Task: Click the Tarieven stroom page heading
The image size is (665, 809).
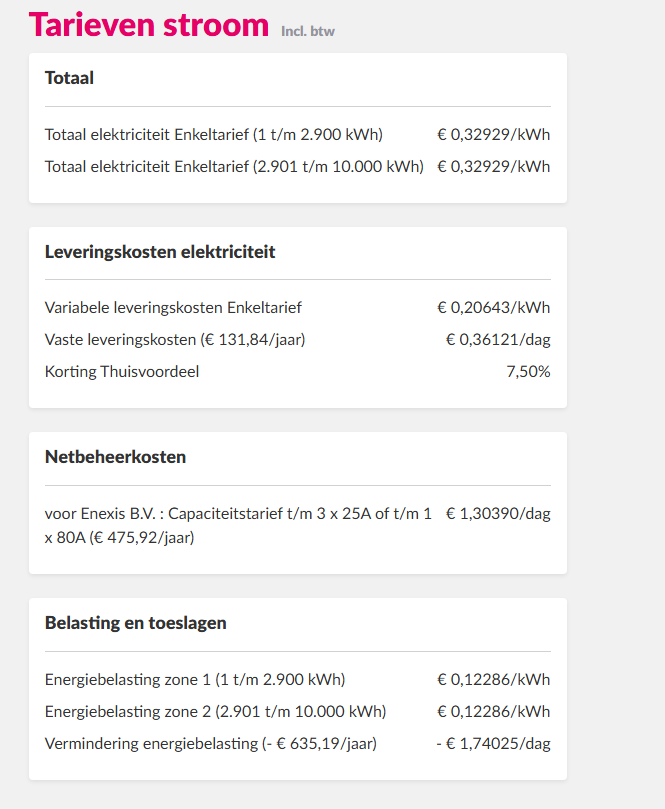Action: click(x=149, y=25)
